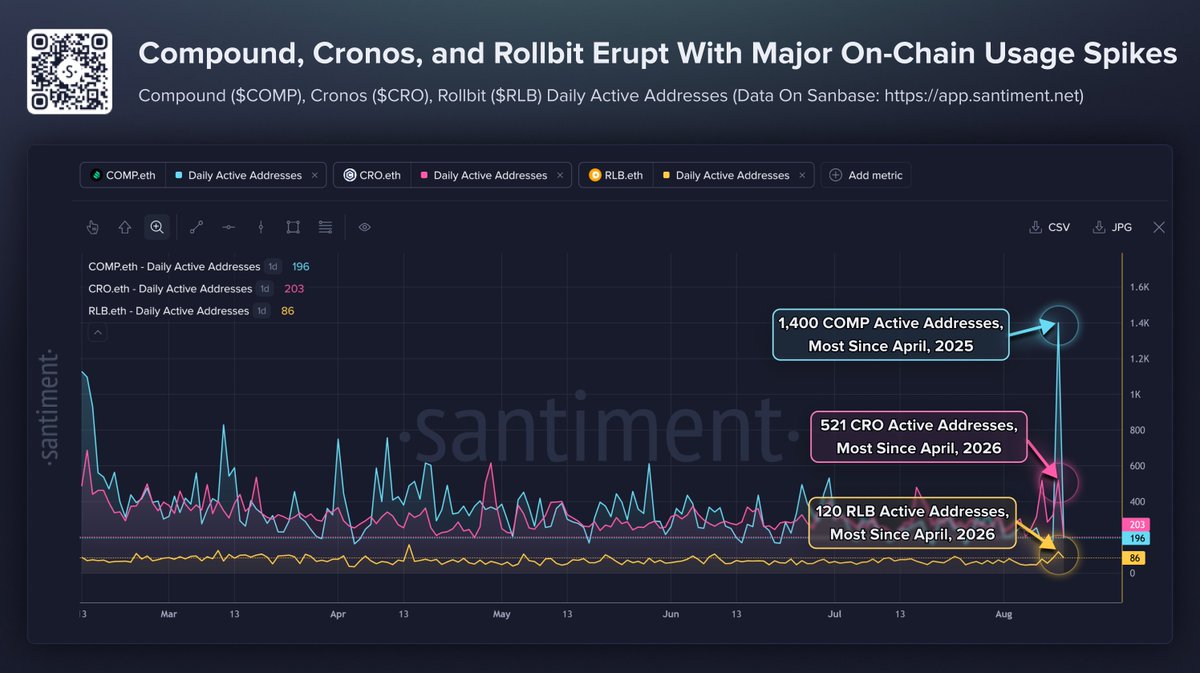Click the 1.4K axis label
Viewport: 1200px width, 673px height.
pos(1139,324)
